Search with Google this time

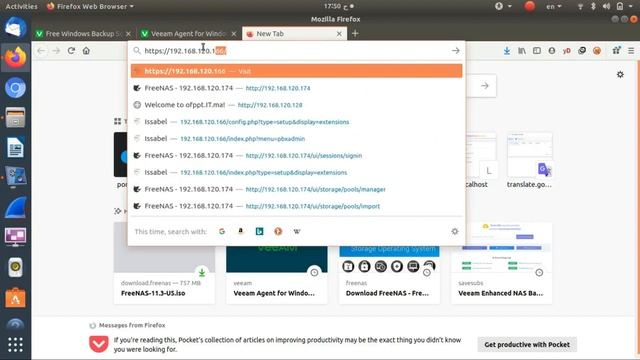pyautogui.click(x=222, y=231)
